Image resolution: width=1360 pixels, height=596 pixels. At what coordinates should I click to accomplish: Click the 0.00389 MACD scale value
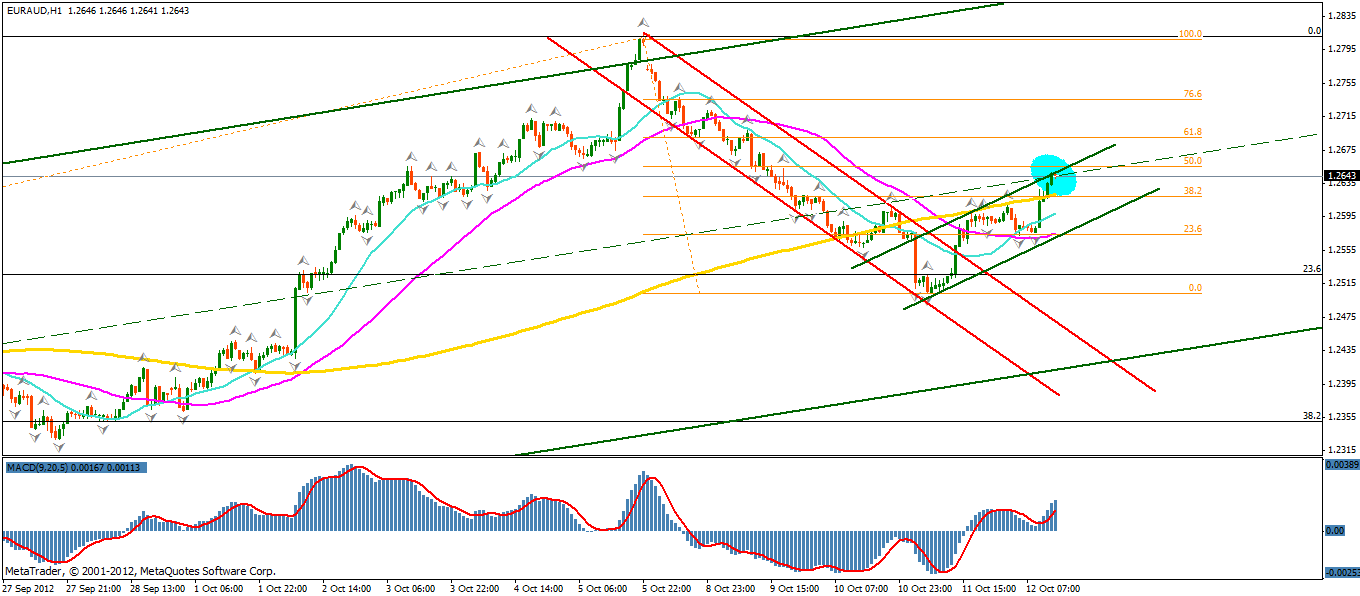1341,465
